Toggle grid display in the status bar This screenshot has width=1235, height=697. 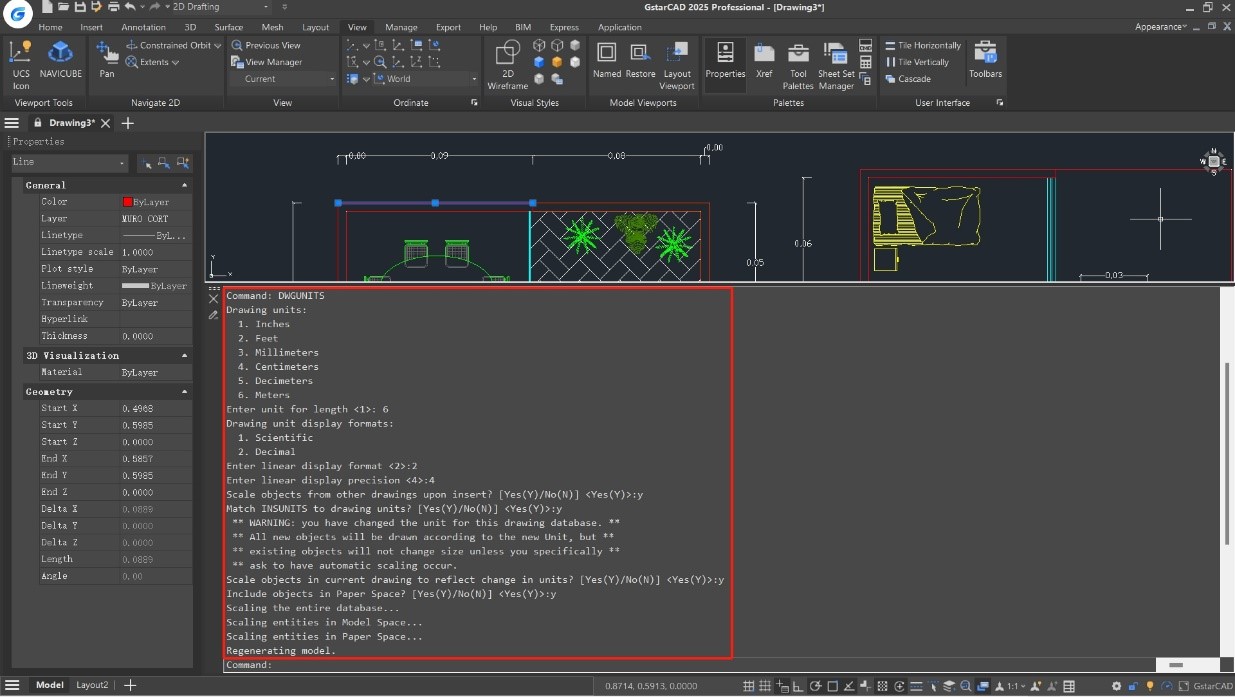coord(764,686)
